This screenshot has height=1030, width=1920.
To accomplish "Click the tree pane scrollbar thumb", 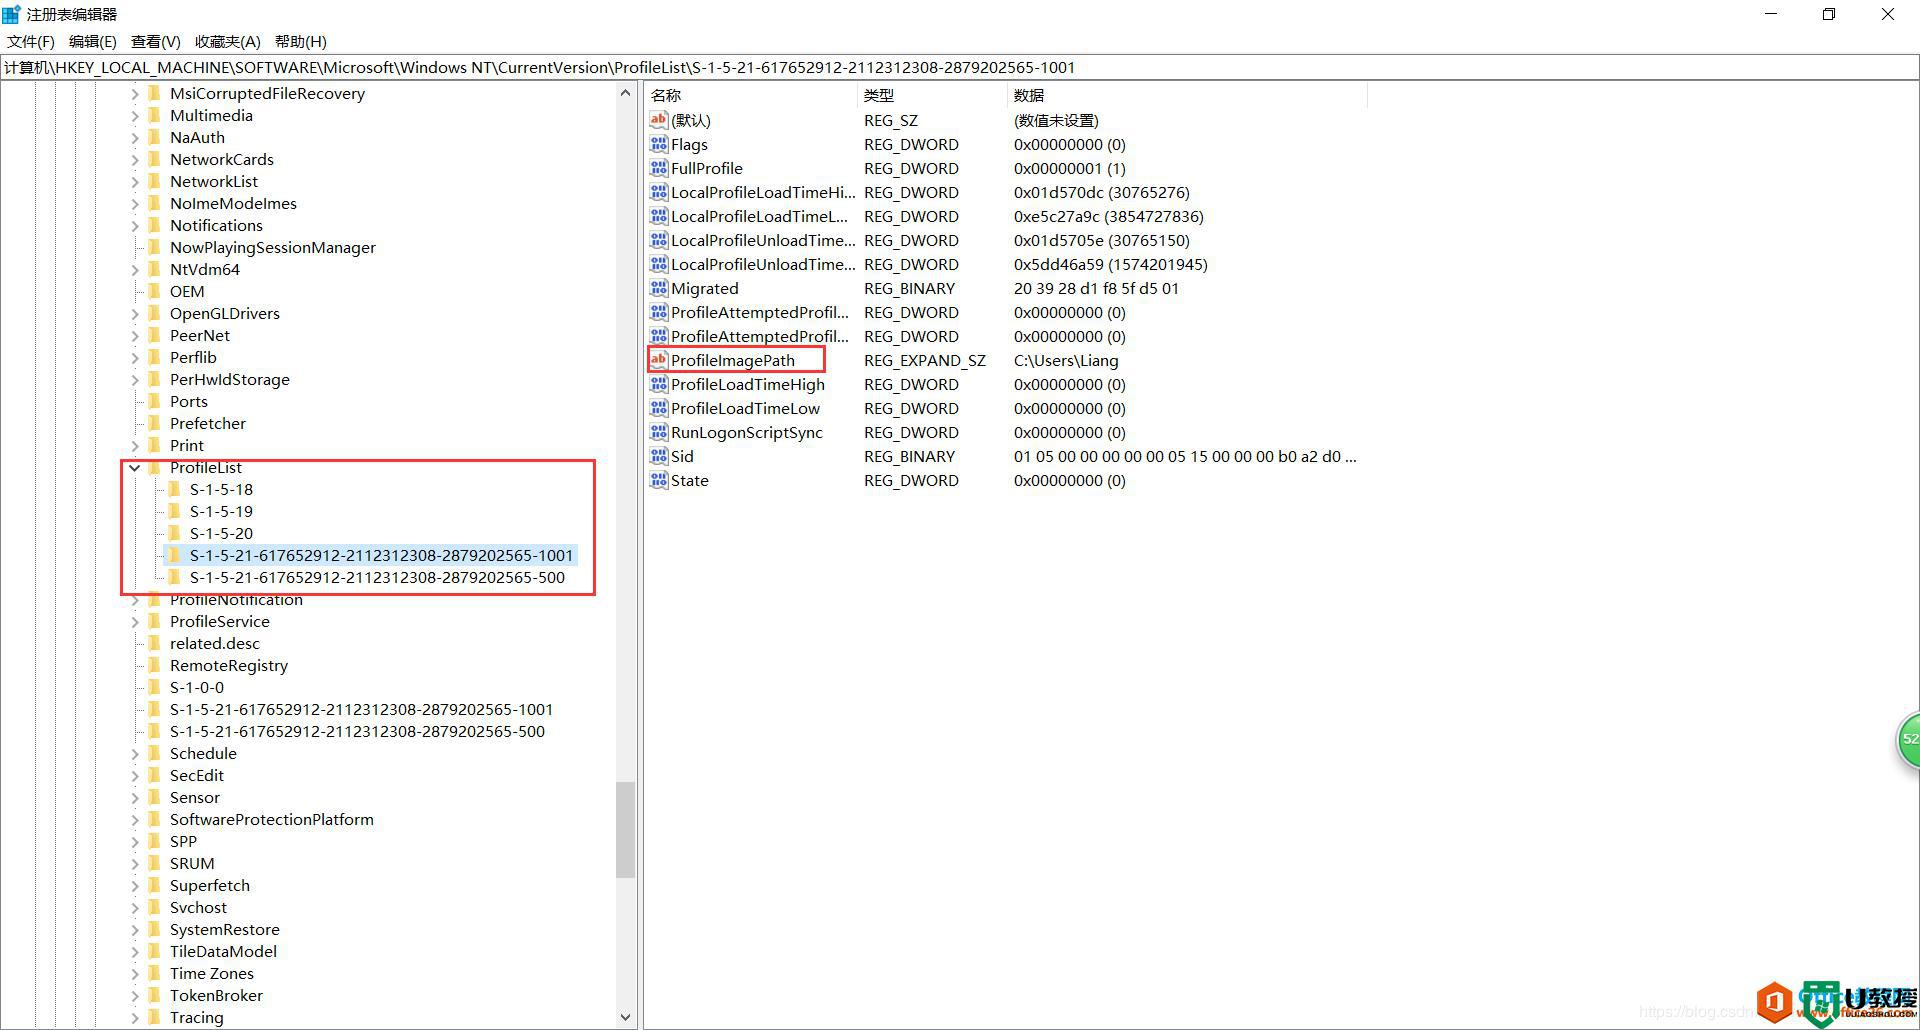I will coord(626,829).
